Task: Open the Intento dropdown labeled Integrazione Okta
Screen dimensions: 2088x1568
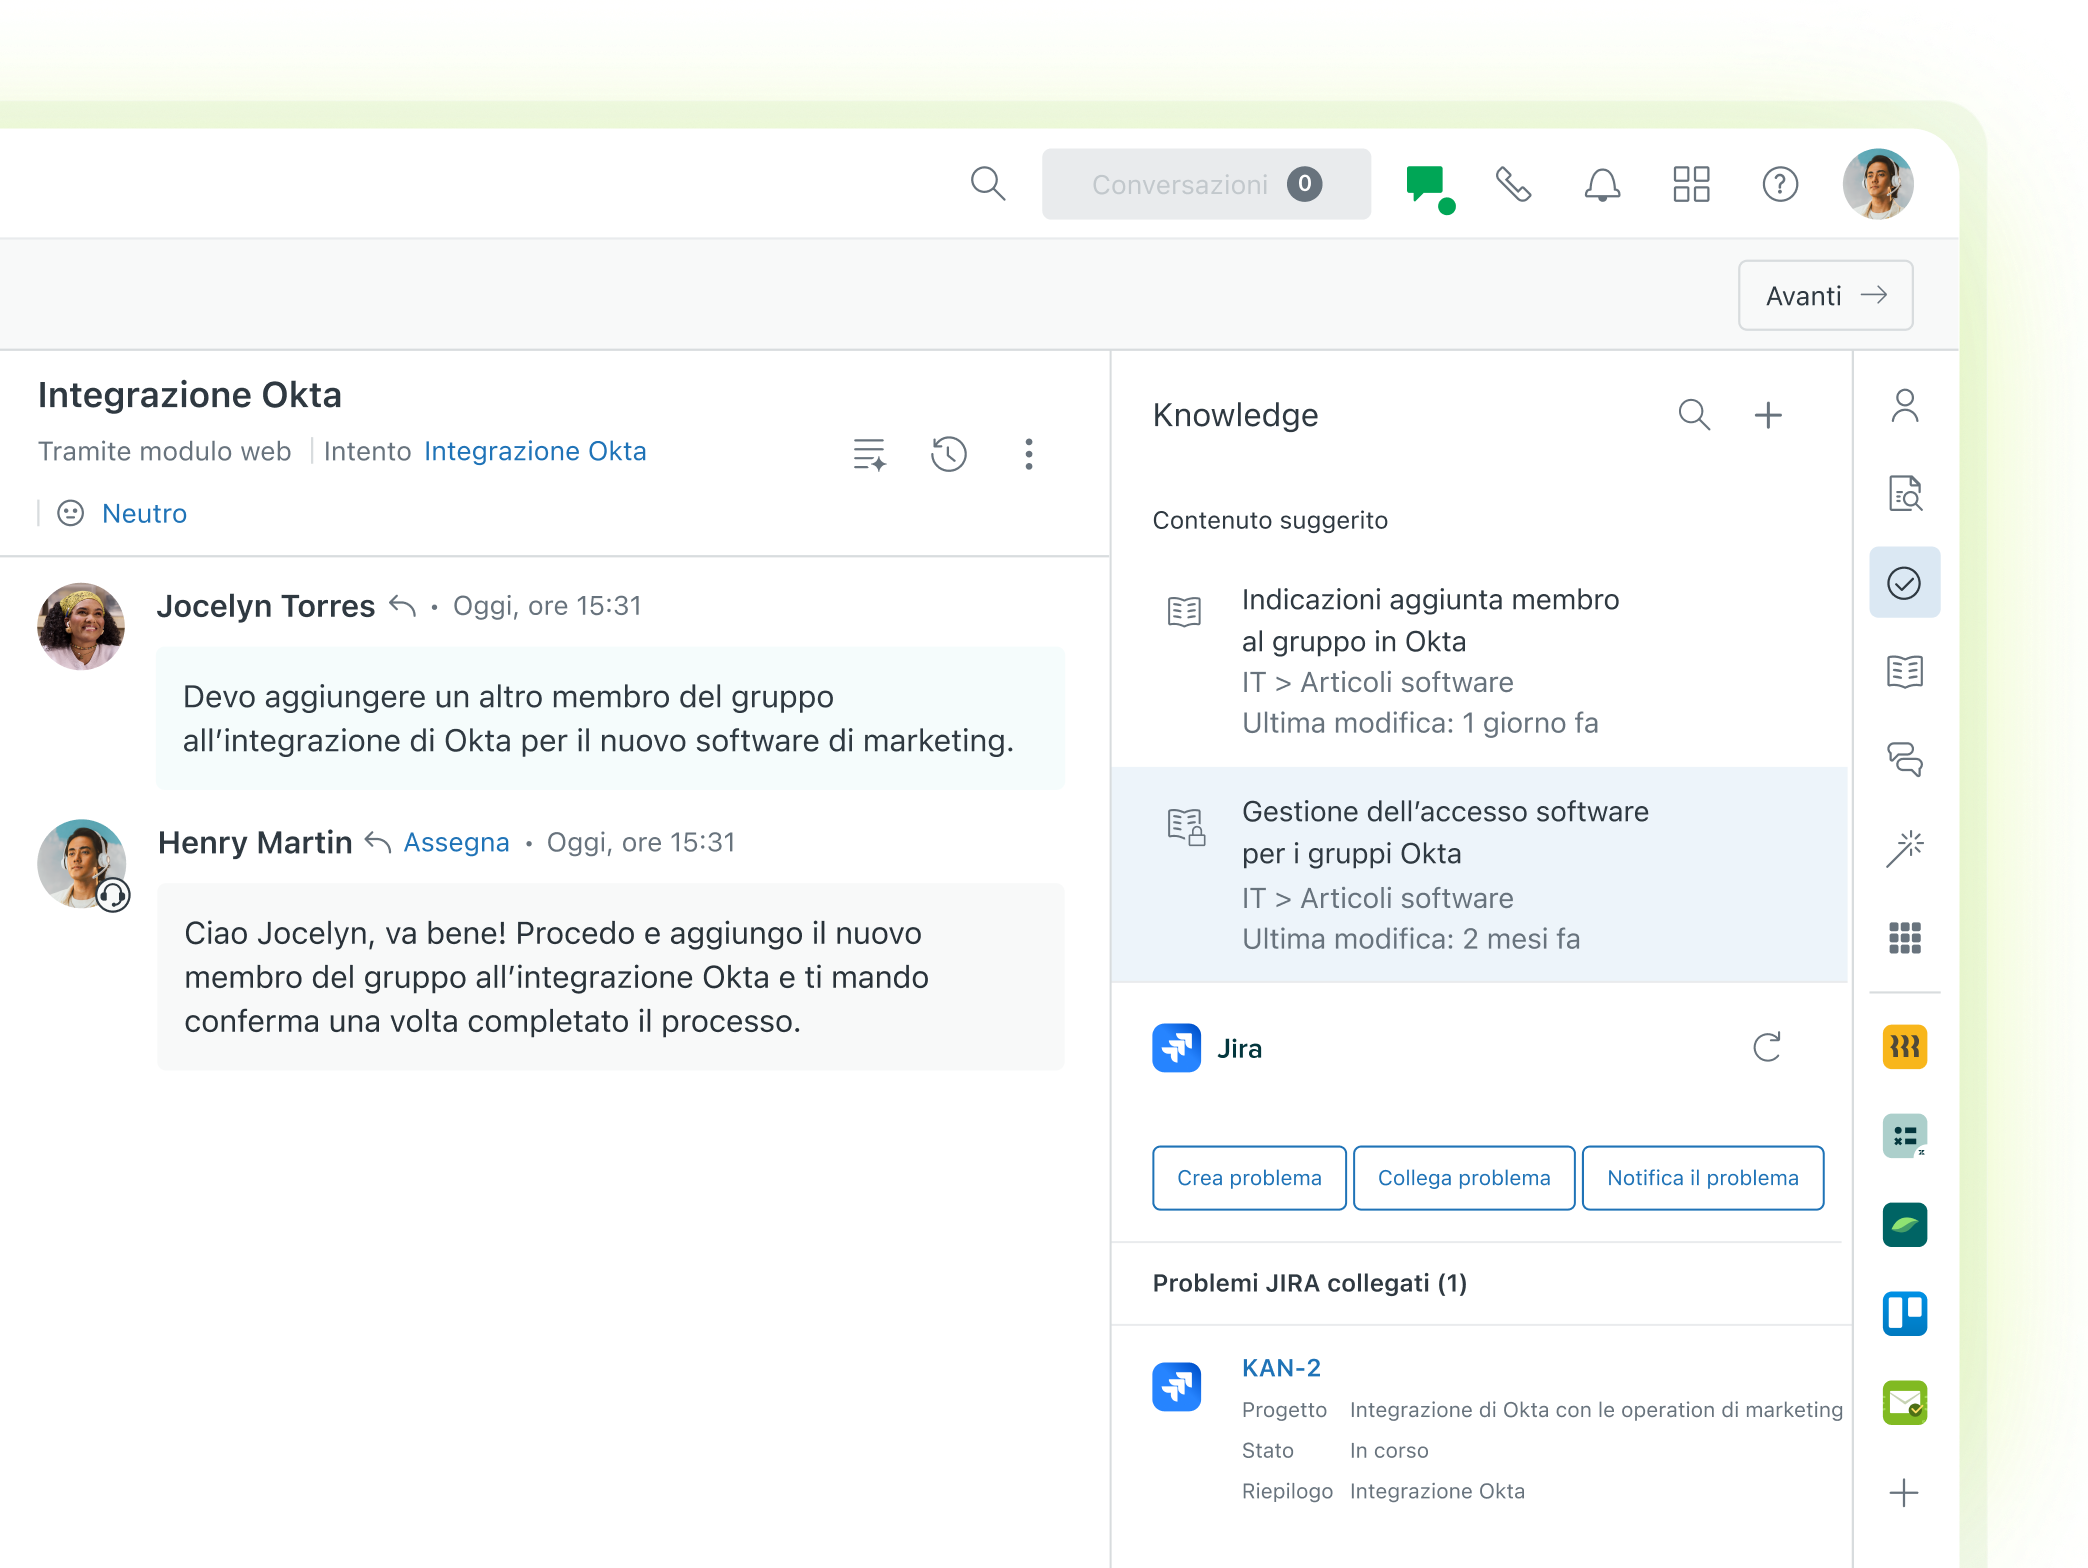Action: pos(536,451)
